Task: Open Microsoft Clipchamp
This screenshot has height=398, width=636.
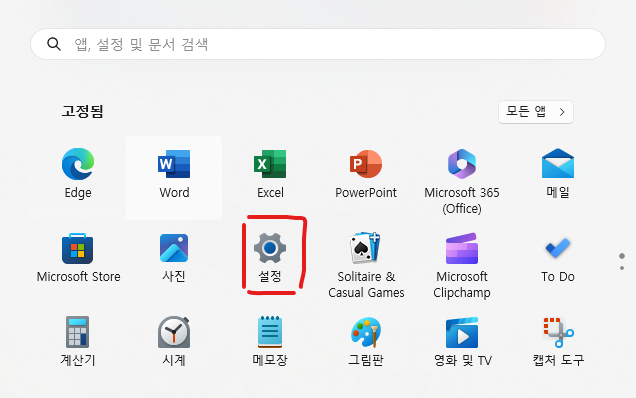Action: click(x=462, y=248)
